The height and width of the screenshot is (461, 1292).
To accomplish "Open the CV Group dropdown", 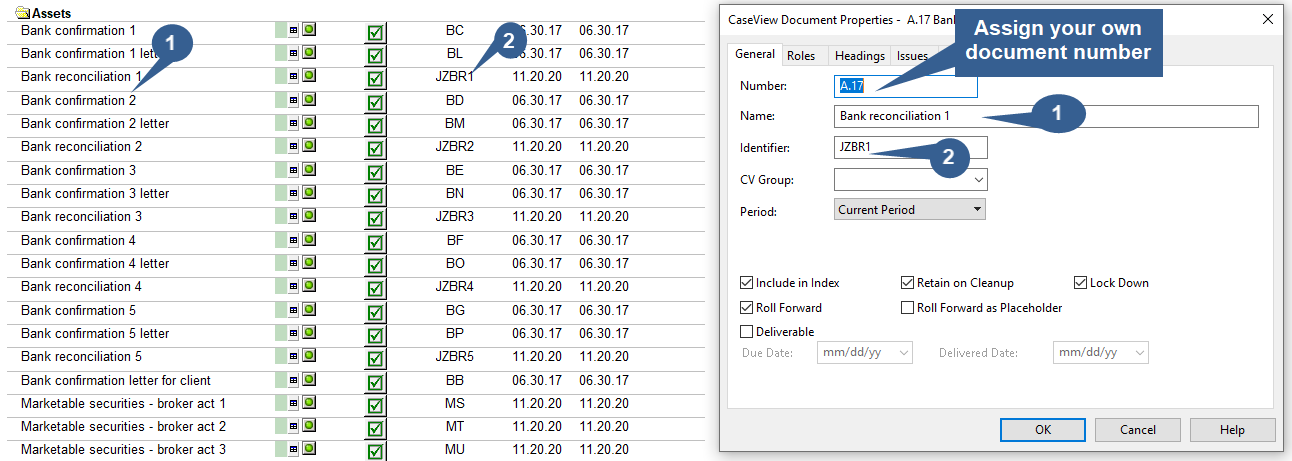I will pyautogui.click(x=978, y=180).
